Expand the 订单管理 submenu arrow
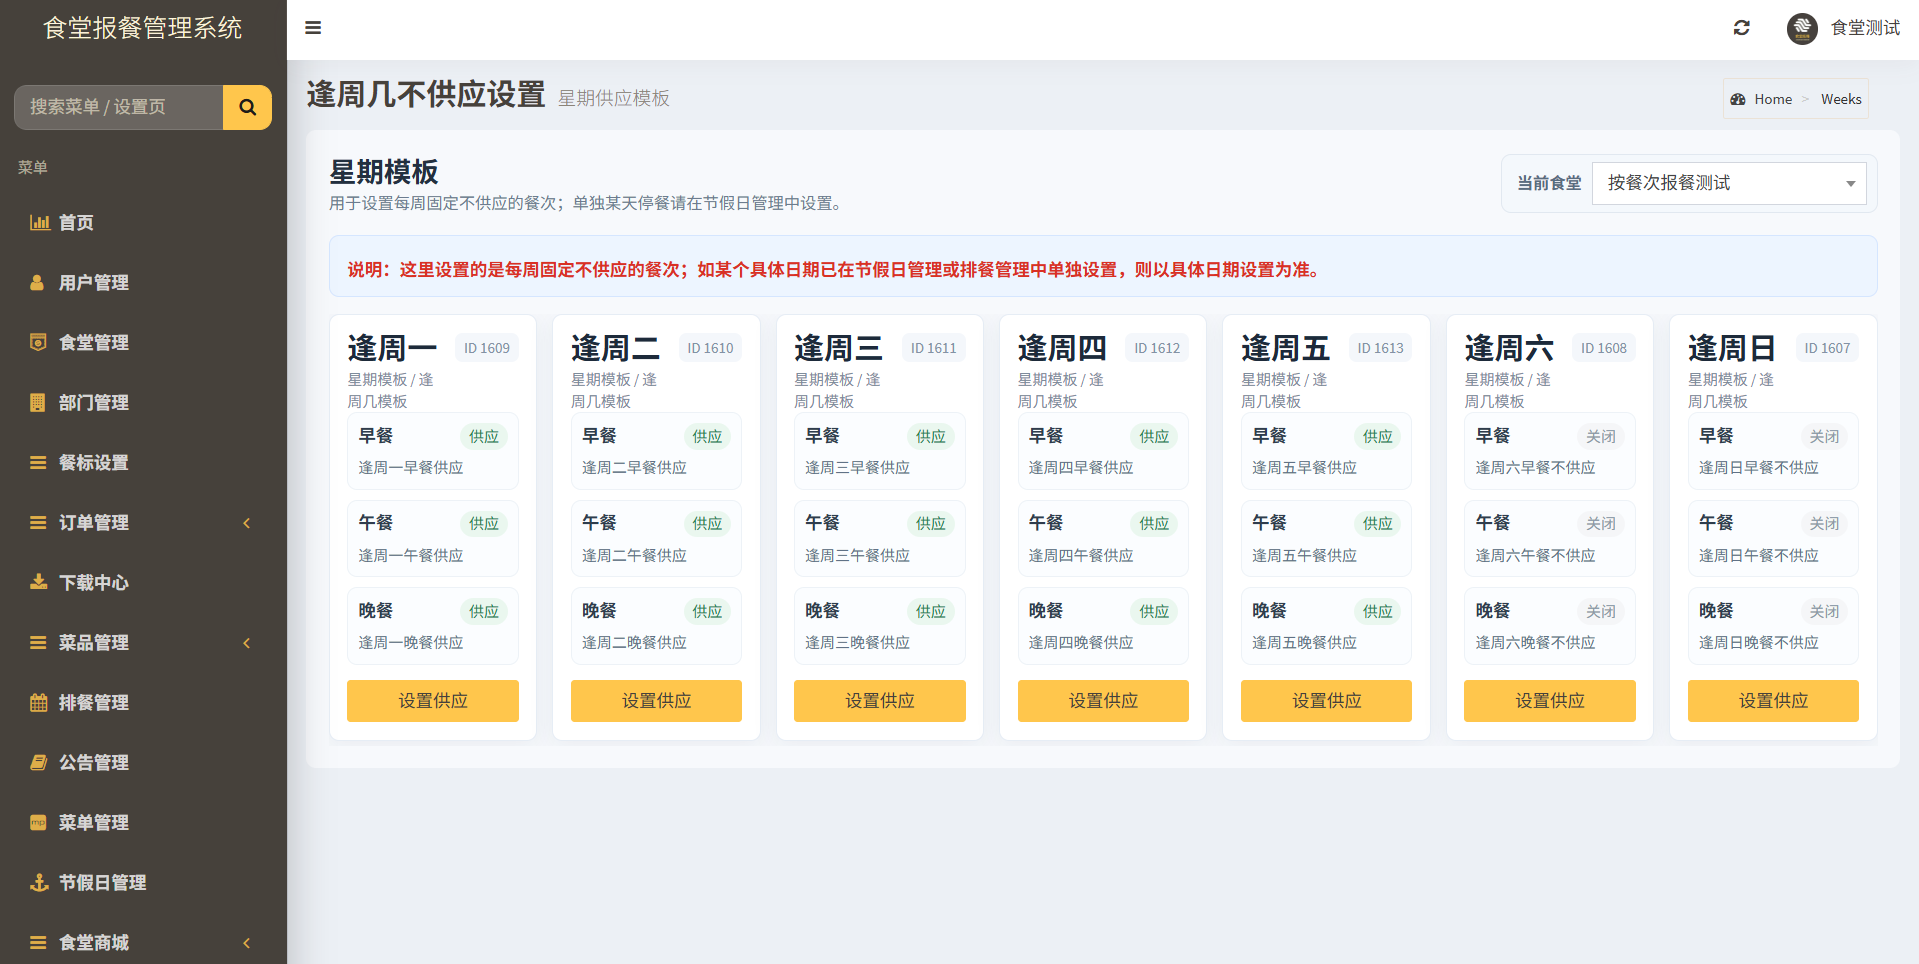Image resolution: width=1919 pixels, height=964 pixels. [246, 523]
